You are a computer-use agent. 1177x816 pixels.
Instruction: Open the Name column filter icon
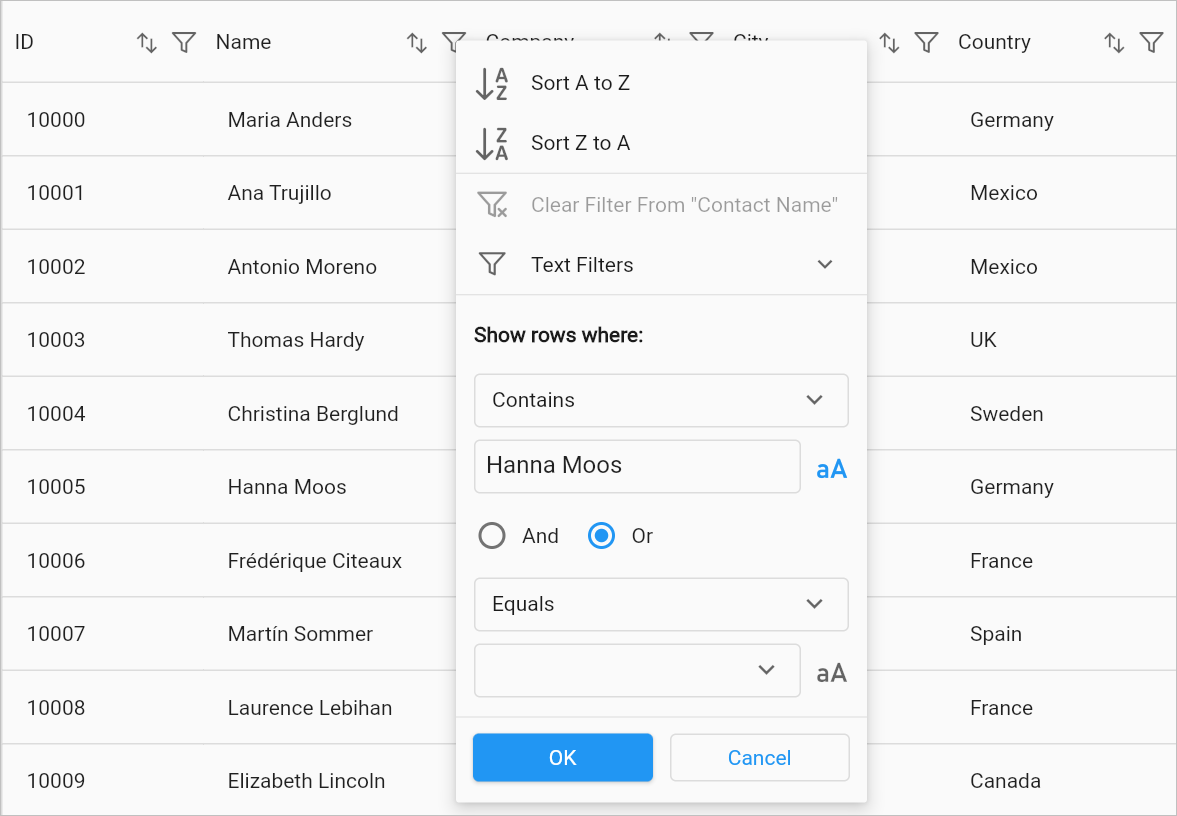pos(453,41)
